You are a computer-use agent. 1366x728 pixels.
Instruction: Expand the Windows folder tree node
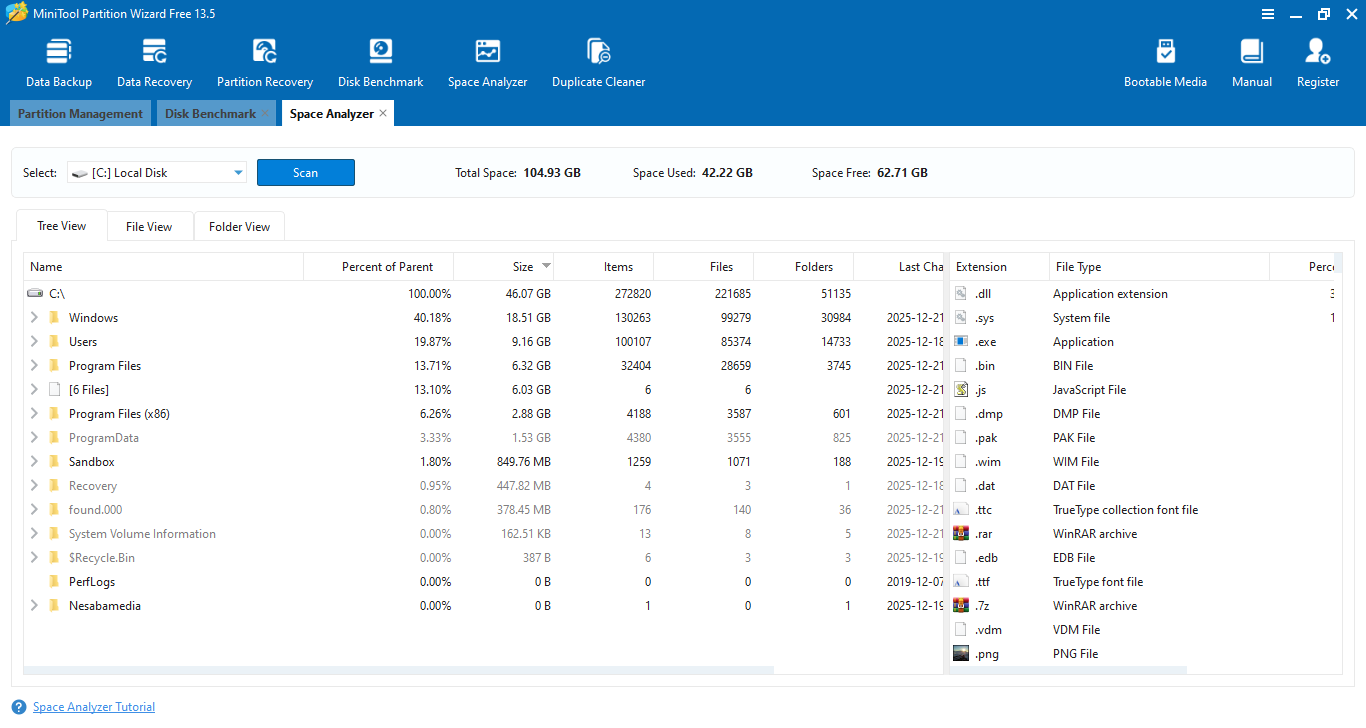pos(34,318)
